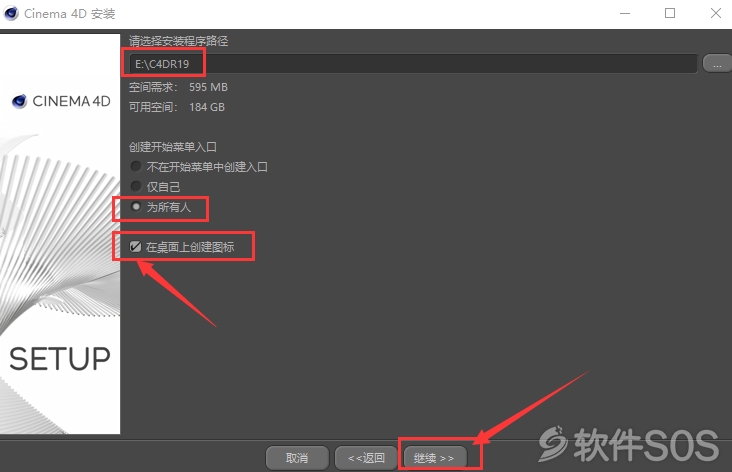Maximize the installer window
Image resolution: width=732 pixels, height=472 pixels.
click(670, 14)
